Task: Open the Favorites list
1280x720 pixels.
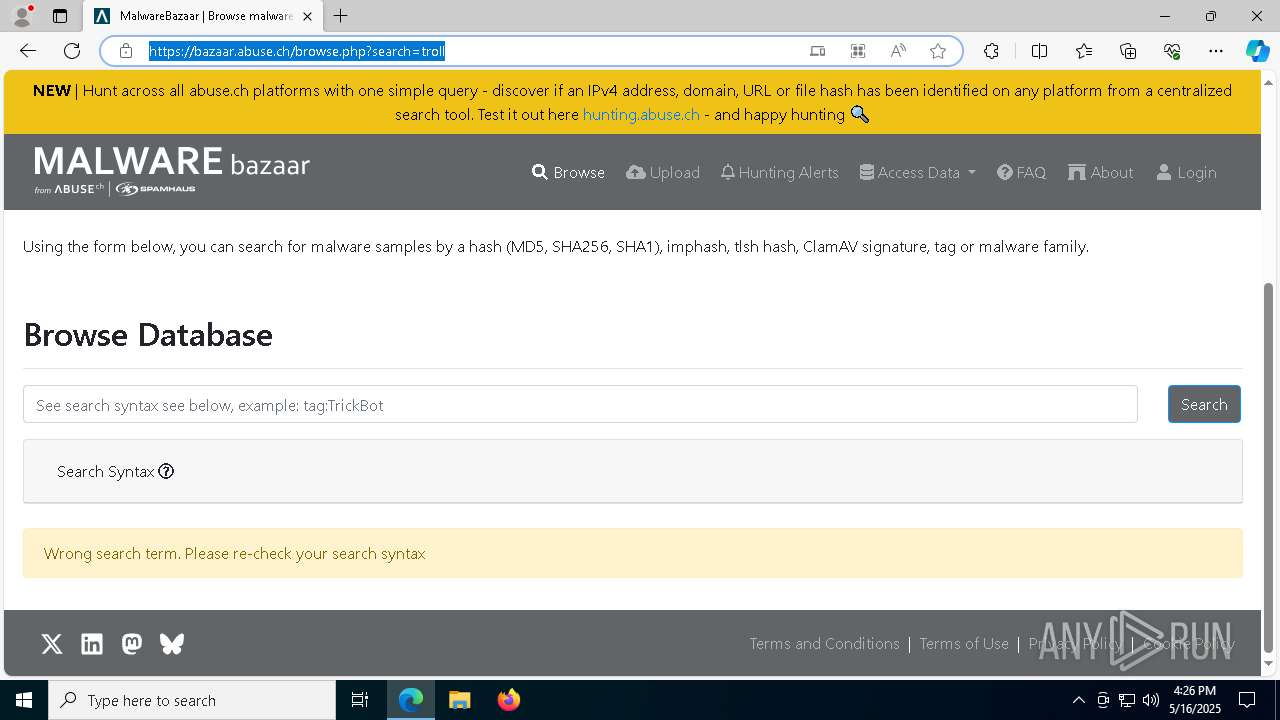Action: click(1084, 51)
